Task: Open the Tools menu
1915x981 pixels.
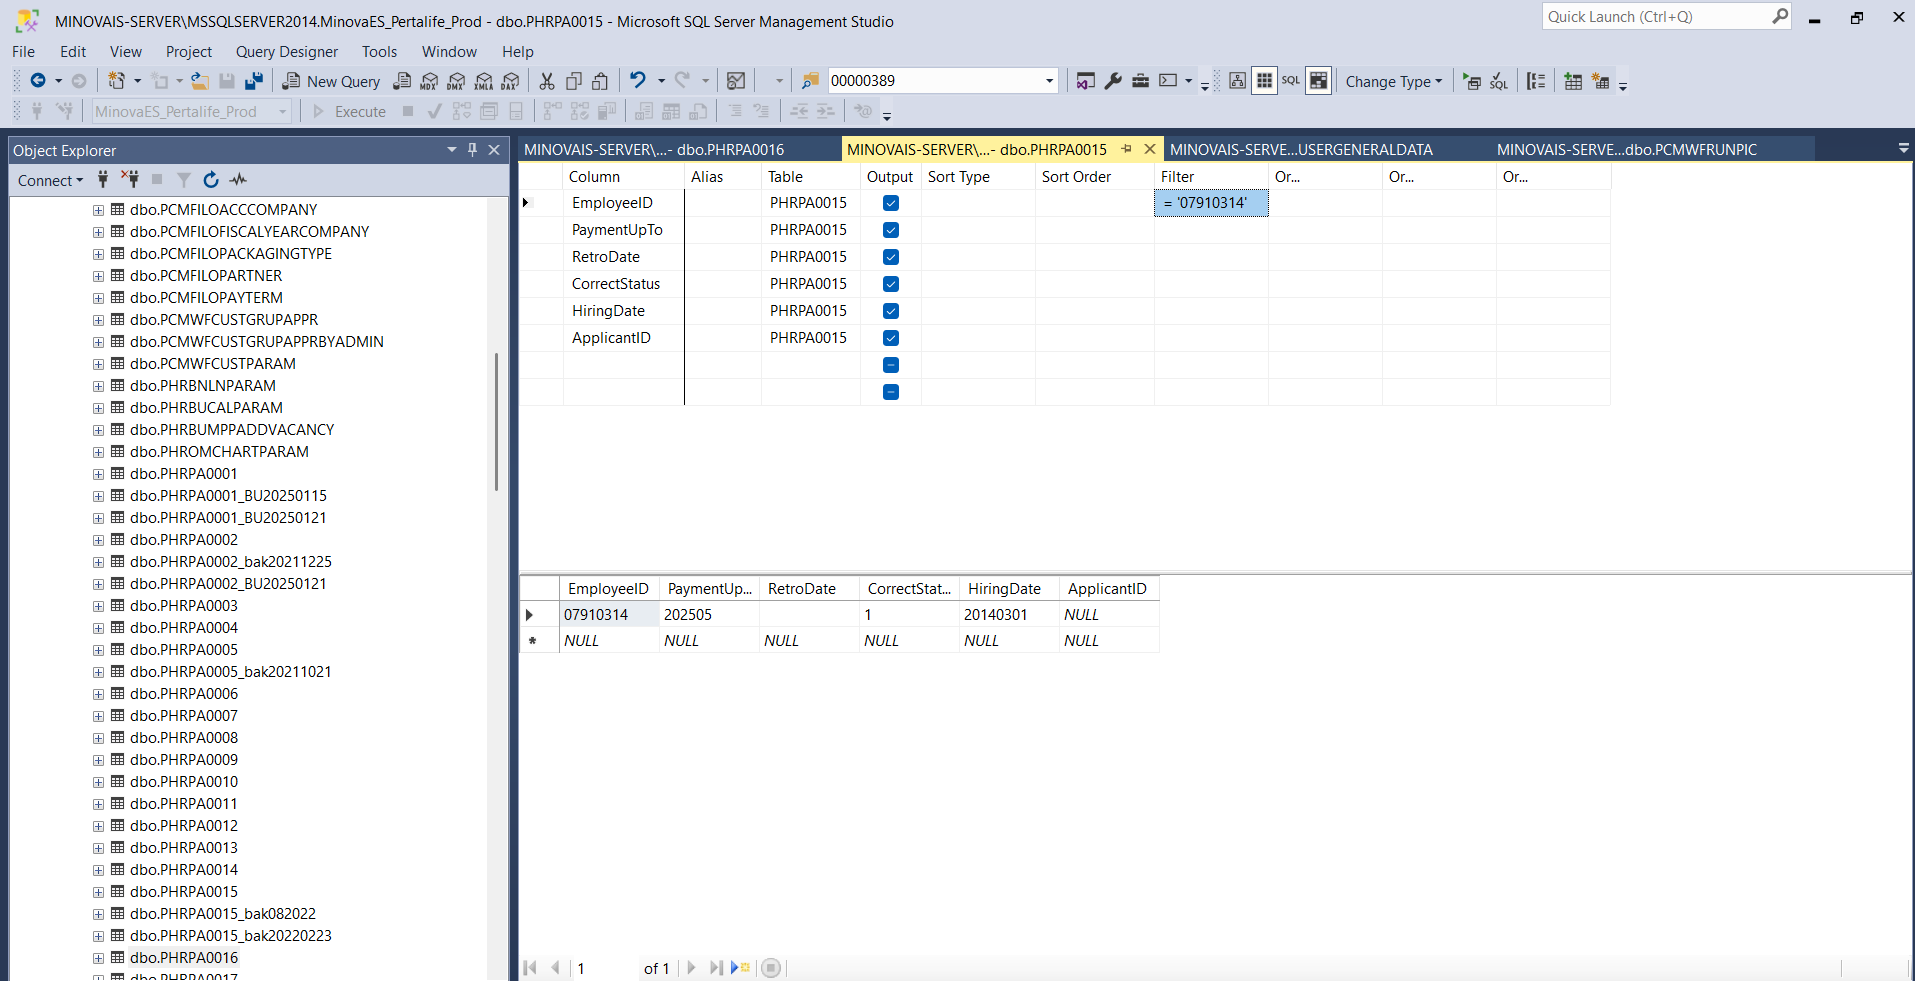Action: point(379,52)
